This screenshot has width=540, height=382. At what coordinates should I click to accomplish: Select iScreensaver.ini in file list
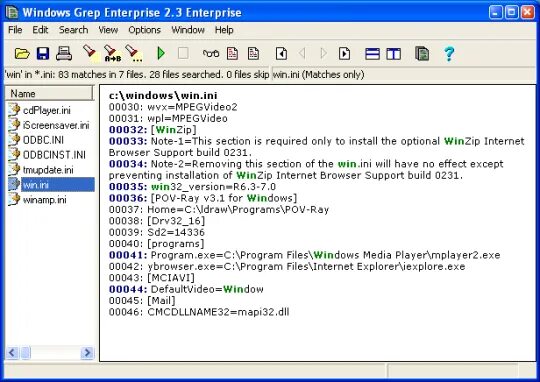(x=56, y=125)
